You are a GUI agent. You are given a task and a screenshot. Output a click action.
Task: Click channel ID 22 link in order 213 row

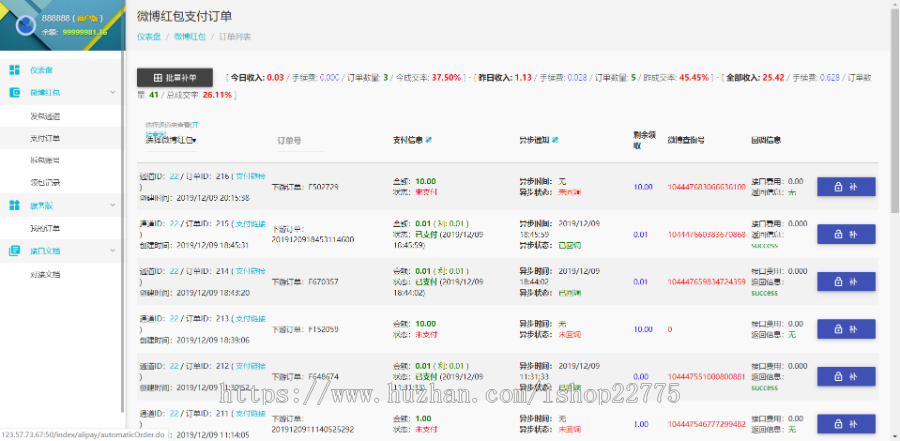click(x=174, y=318)
